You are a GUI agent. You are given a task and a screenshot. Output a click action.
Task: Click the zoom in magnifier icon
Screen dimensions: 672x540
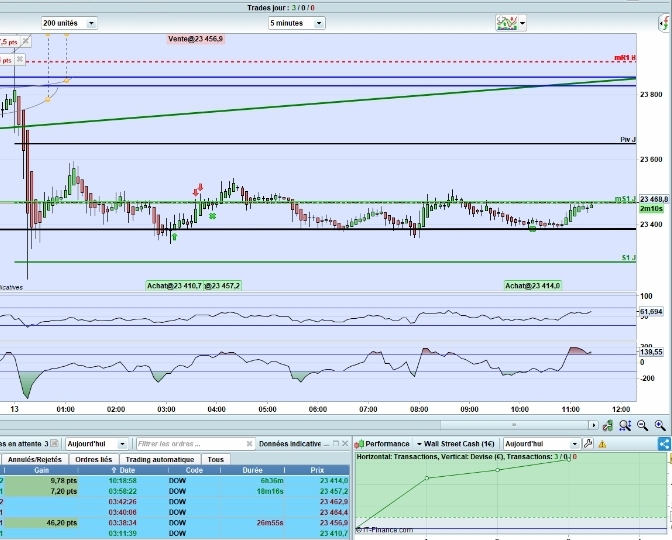pos(660,425)
